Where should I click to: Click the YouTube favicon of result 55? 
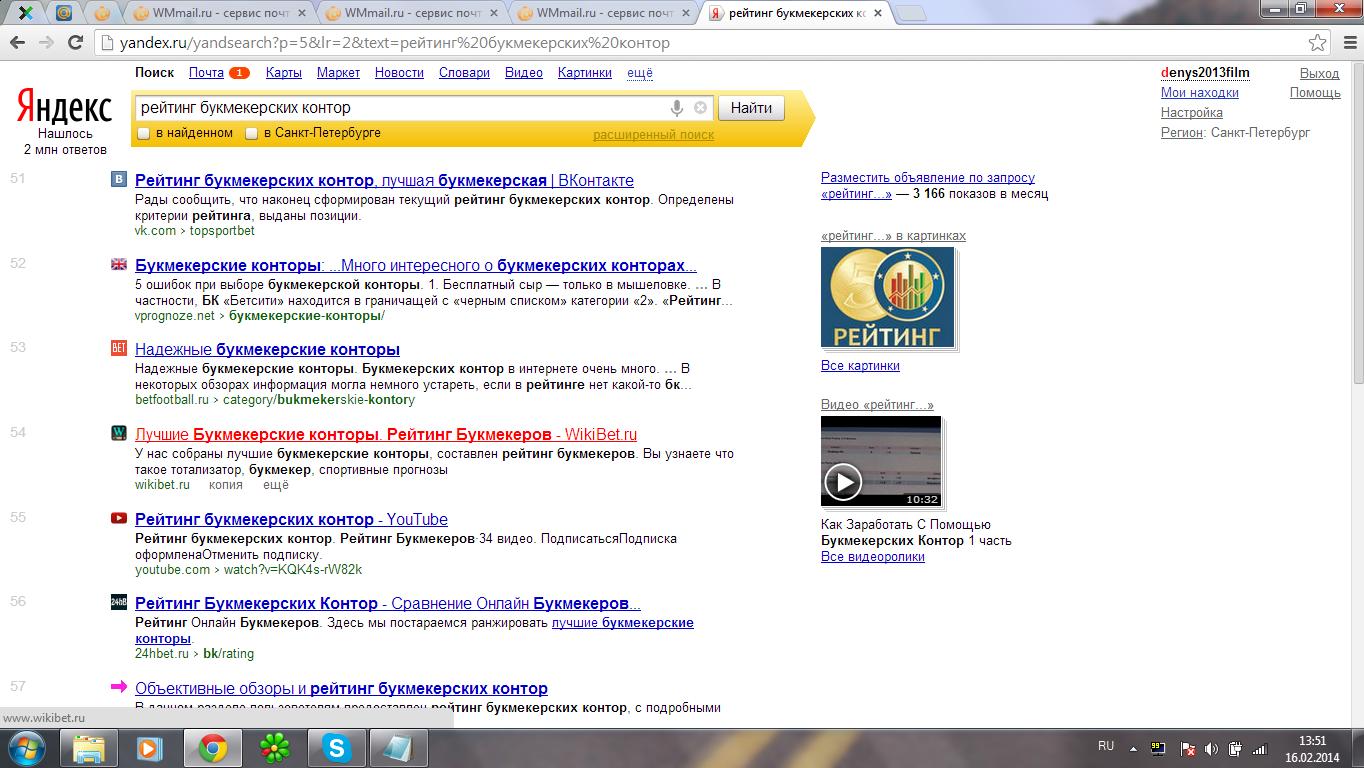coord(119,518)
